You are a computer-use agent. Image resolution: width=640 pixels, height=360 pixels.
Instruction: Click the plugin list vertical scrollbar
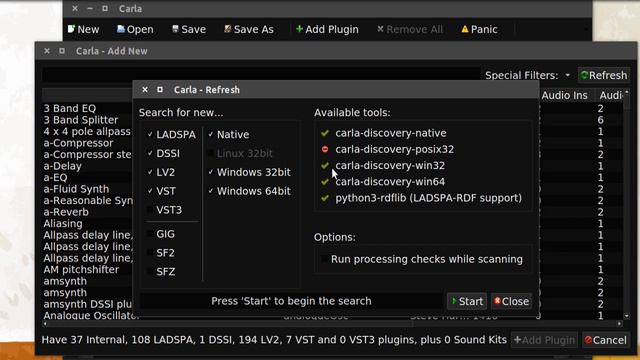[x=627, y=204]
